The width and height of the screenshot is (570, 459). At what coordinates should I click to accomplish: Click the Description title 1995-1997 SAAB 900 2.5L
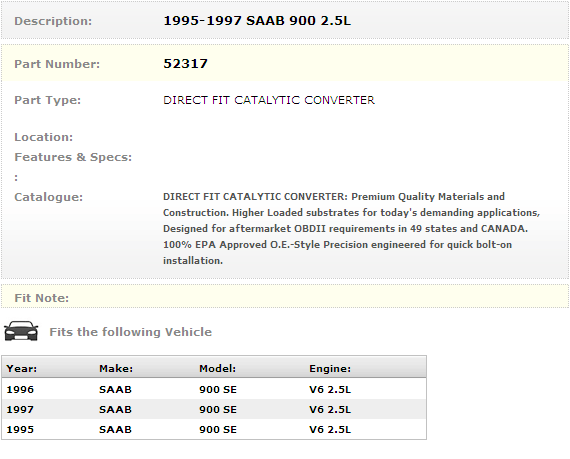tap(257, 21)
